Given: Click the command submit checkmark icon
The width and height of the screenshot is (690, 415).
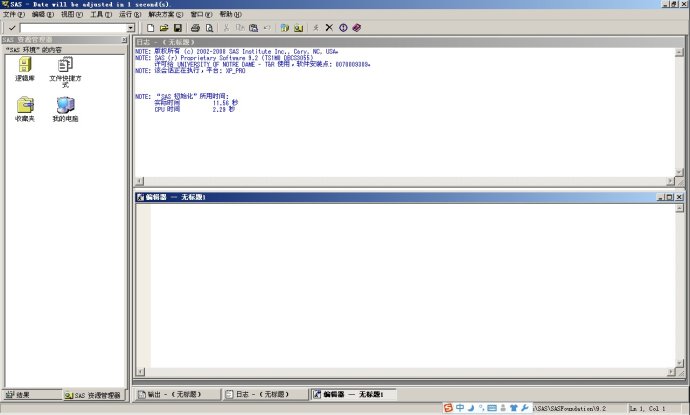Looking at the screenshot, I should (12, 28).
